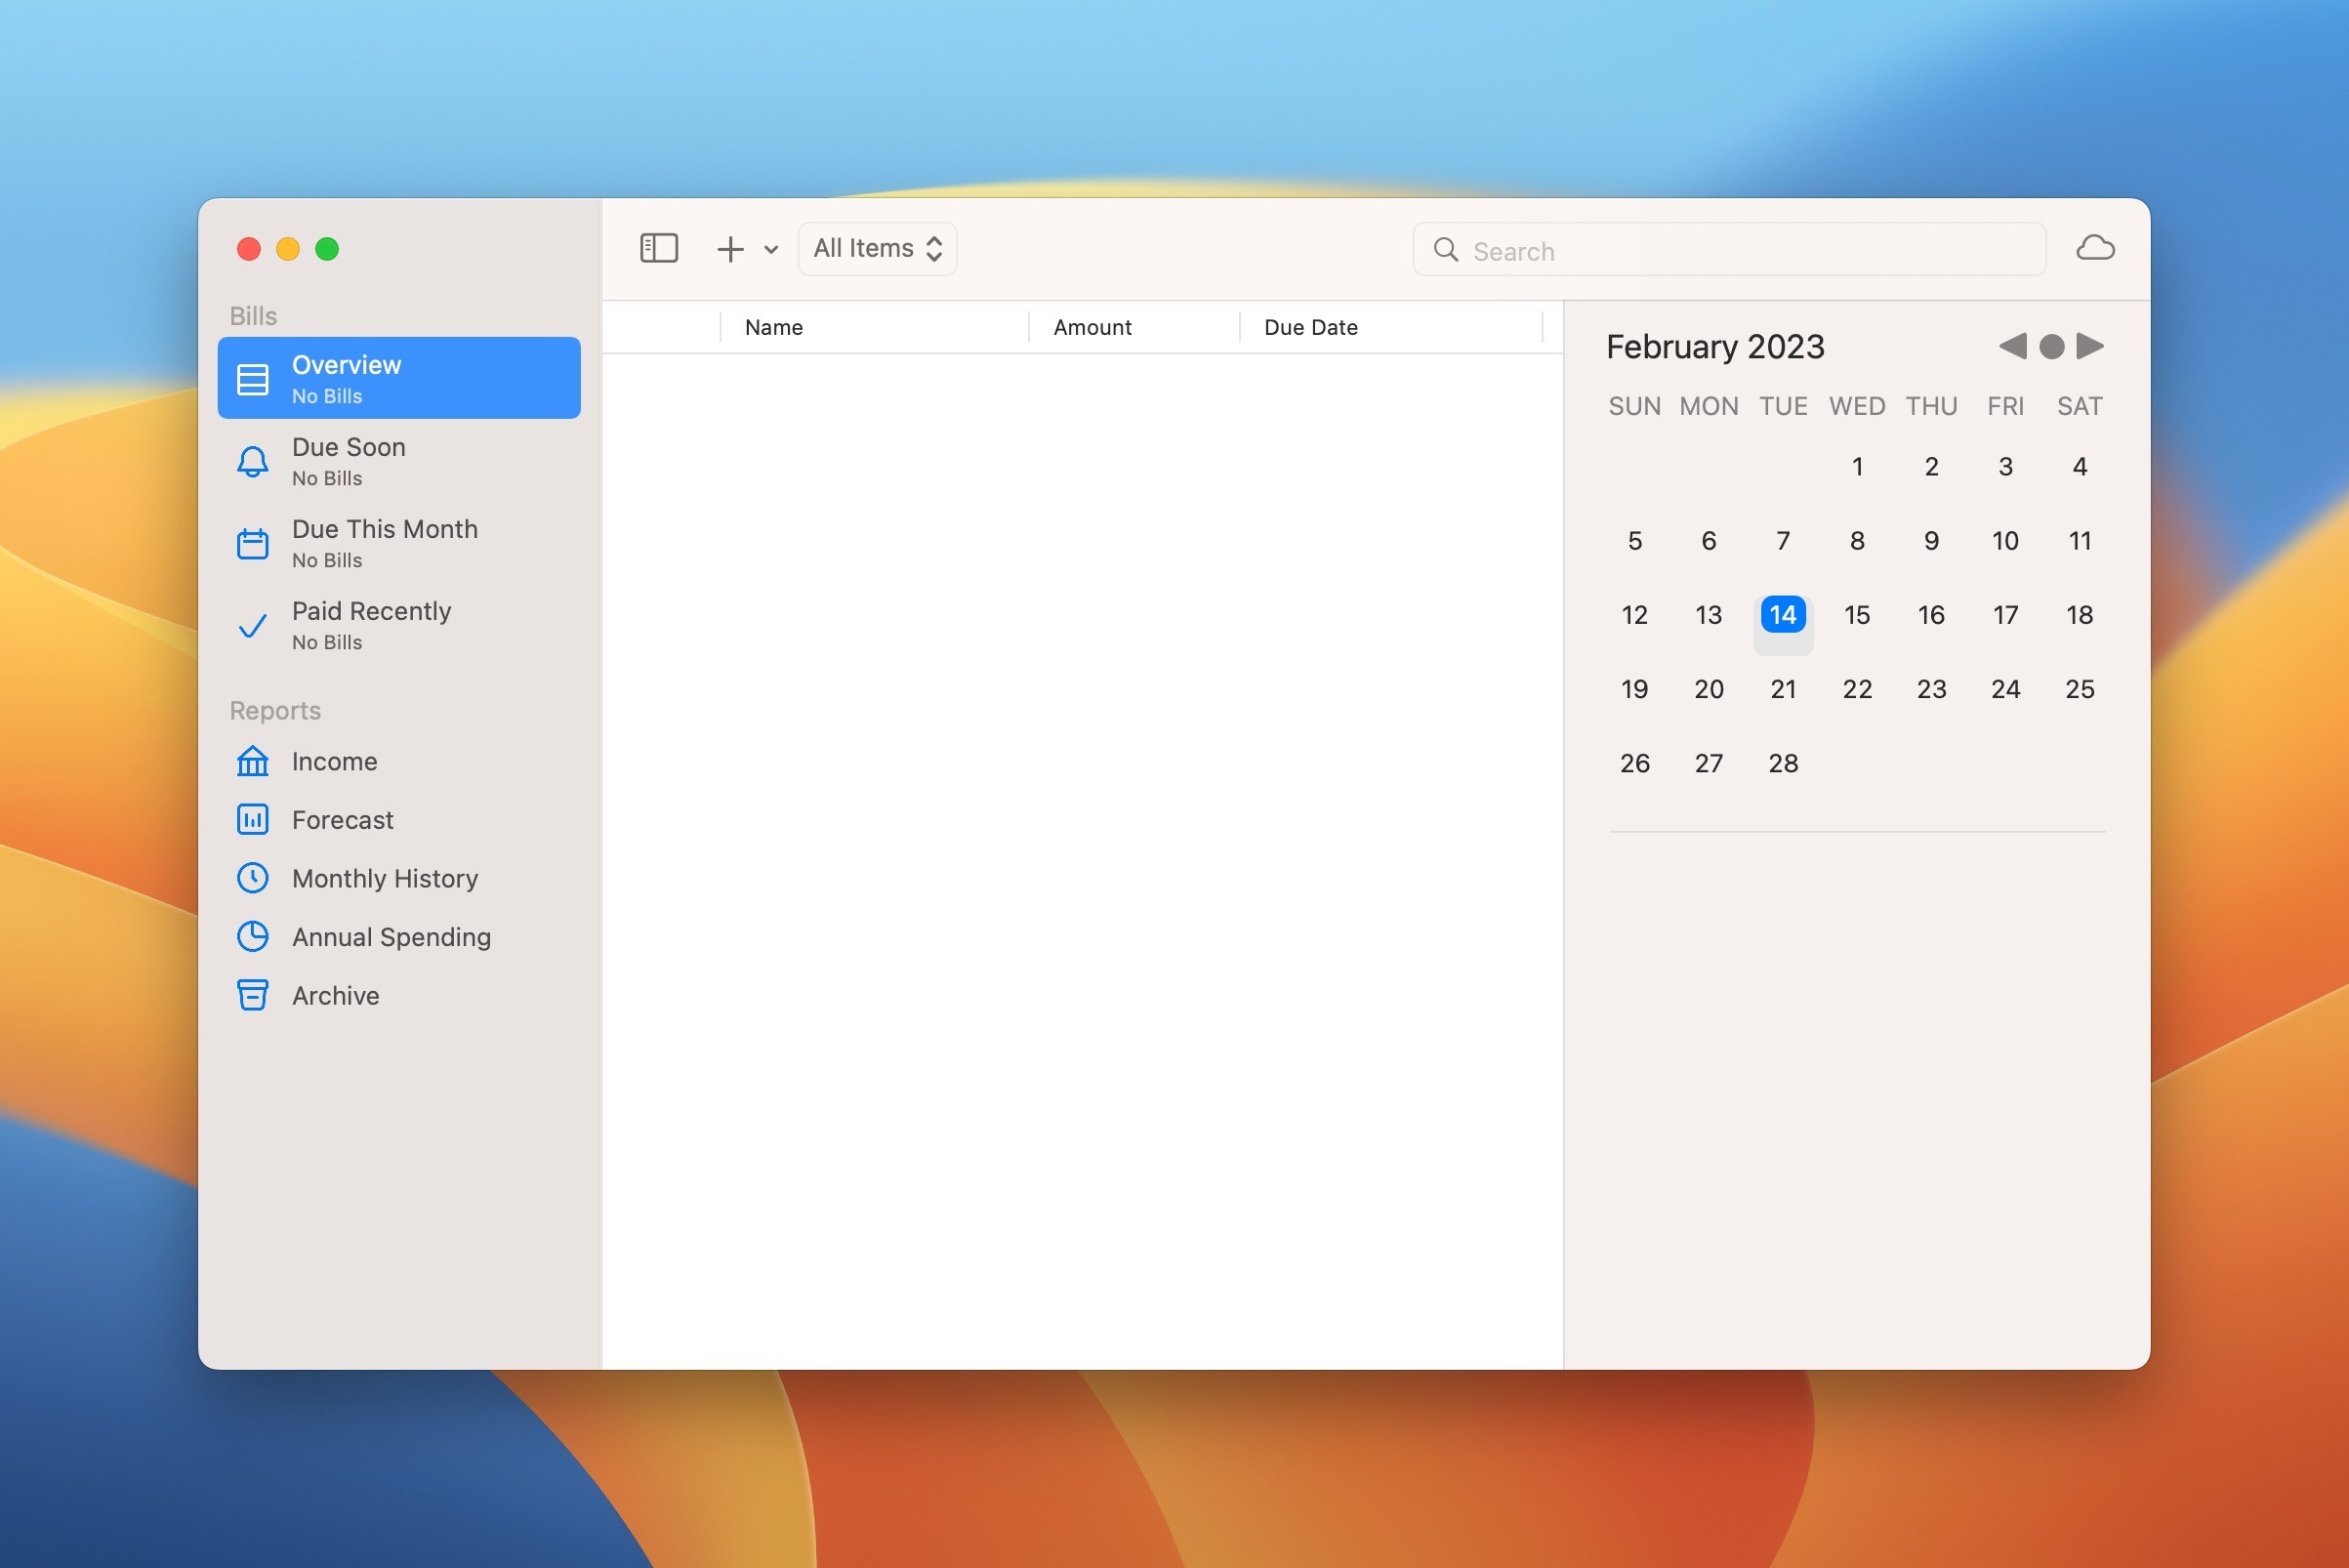The image size is (2349, 1568).
Task: Open the Forecast report
Action: [342, 820]
